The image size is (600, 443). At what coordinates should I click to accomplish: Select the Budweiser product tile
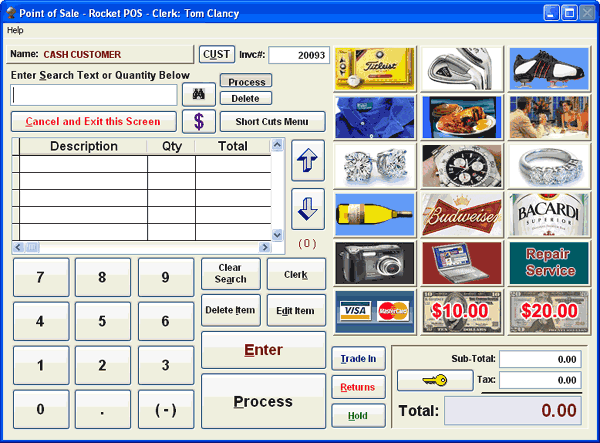(462, 215)
